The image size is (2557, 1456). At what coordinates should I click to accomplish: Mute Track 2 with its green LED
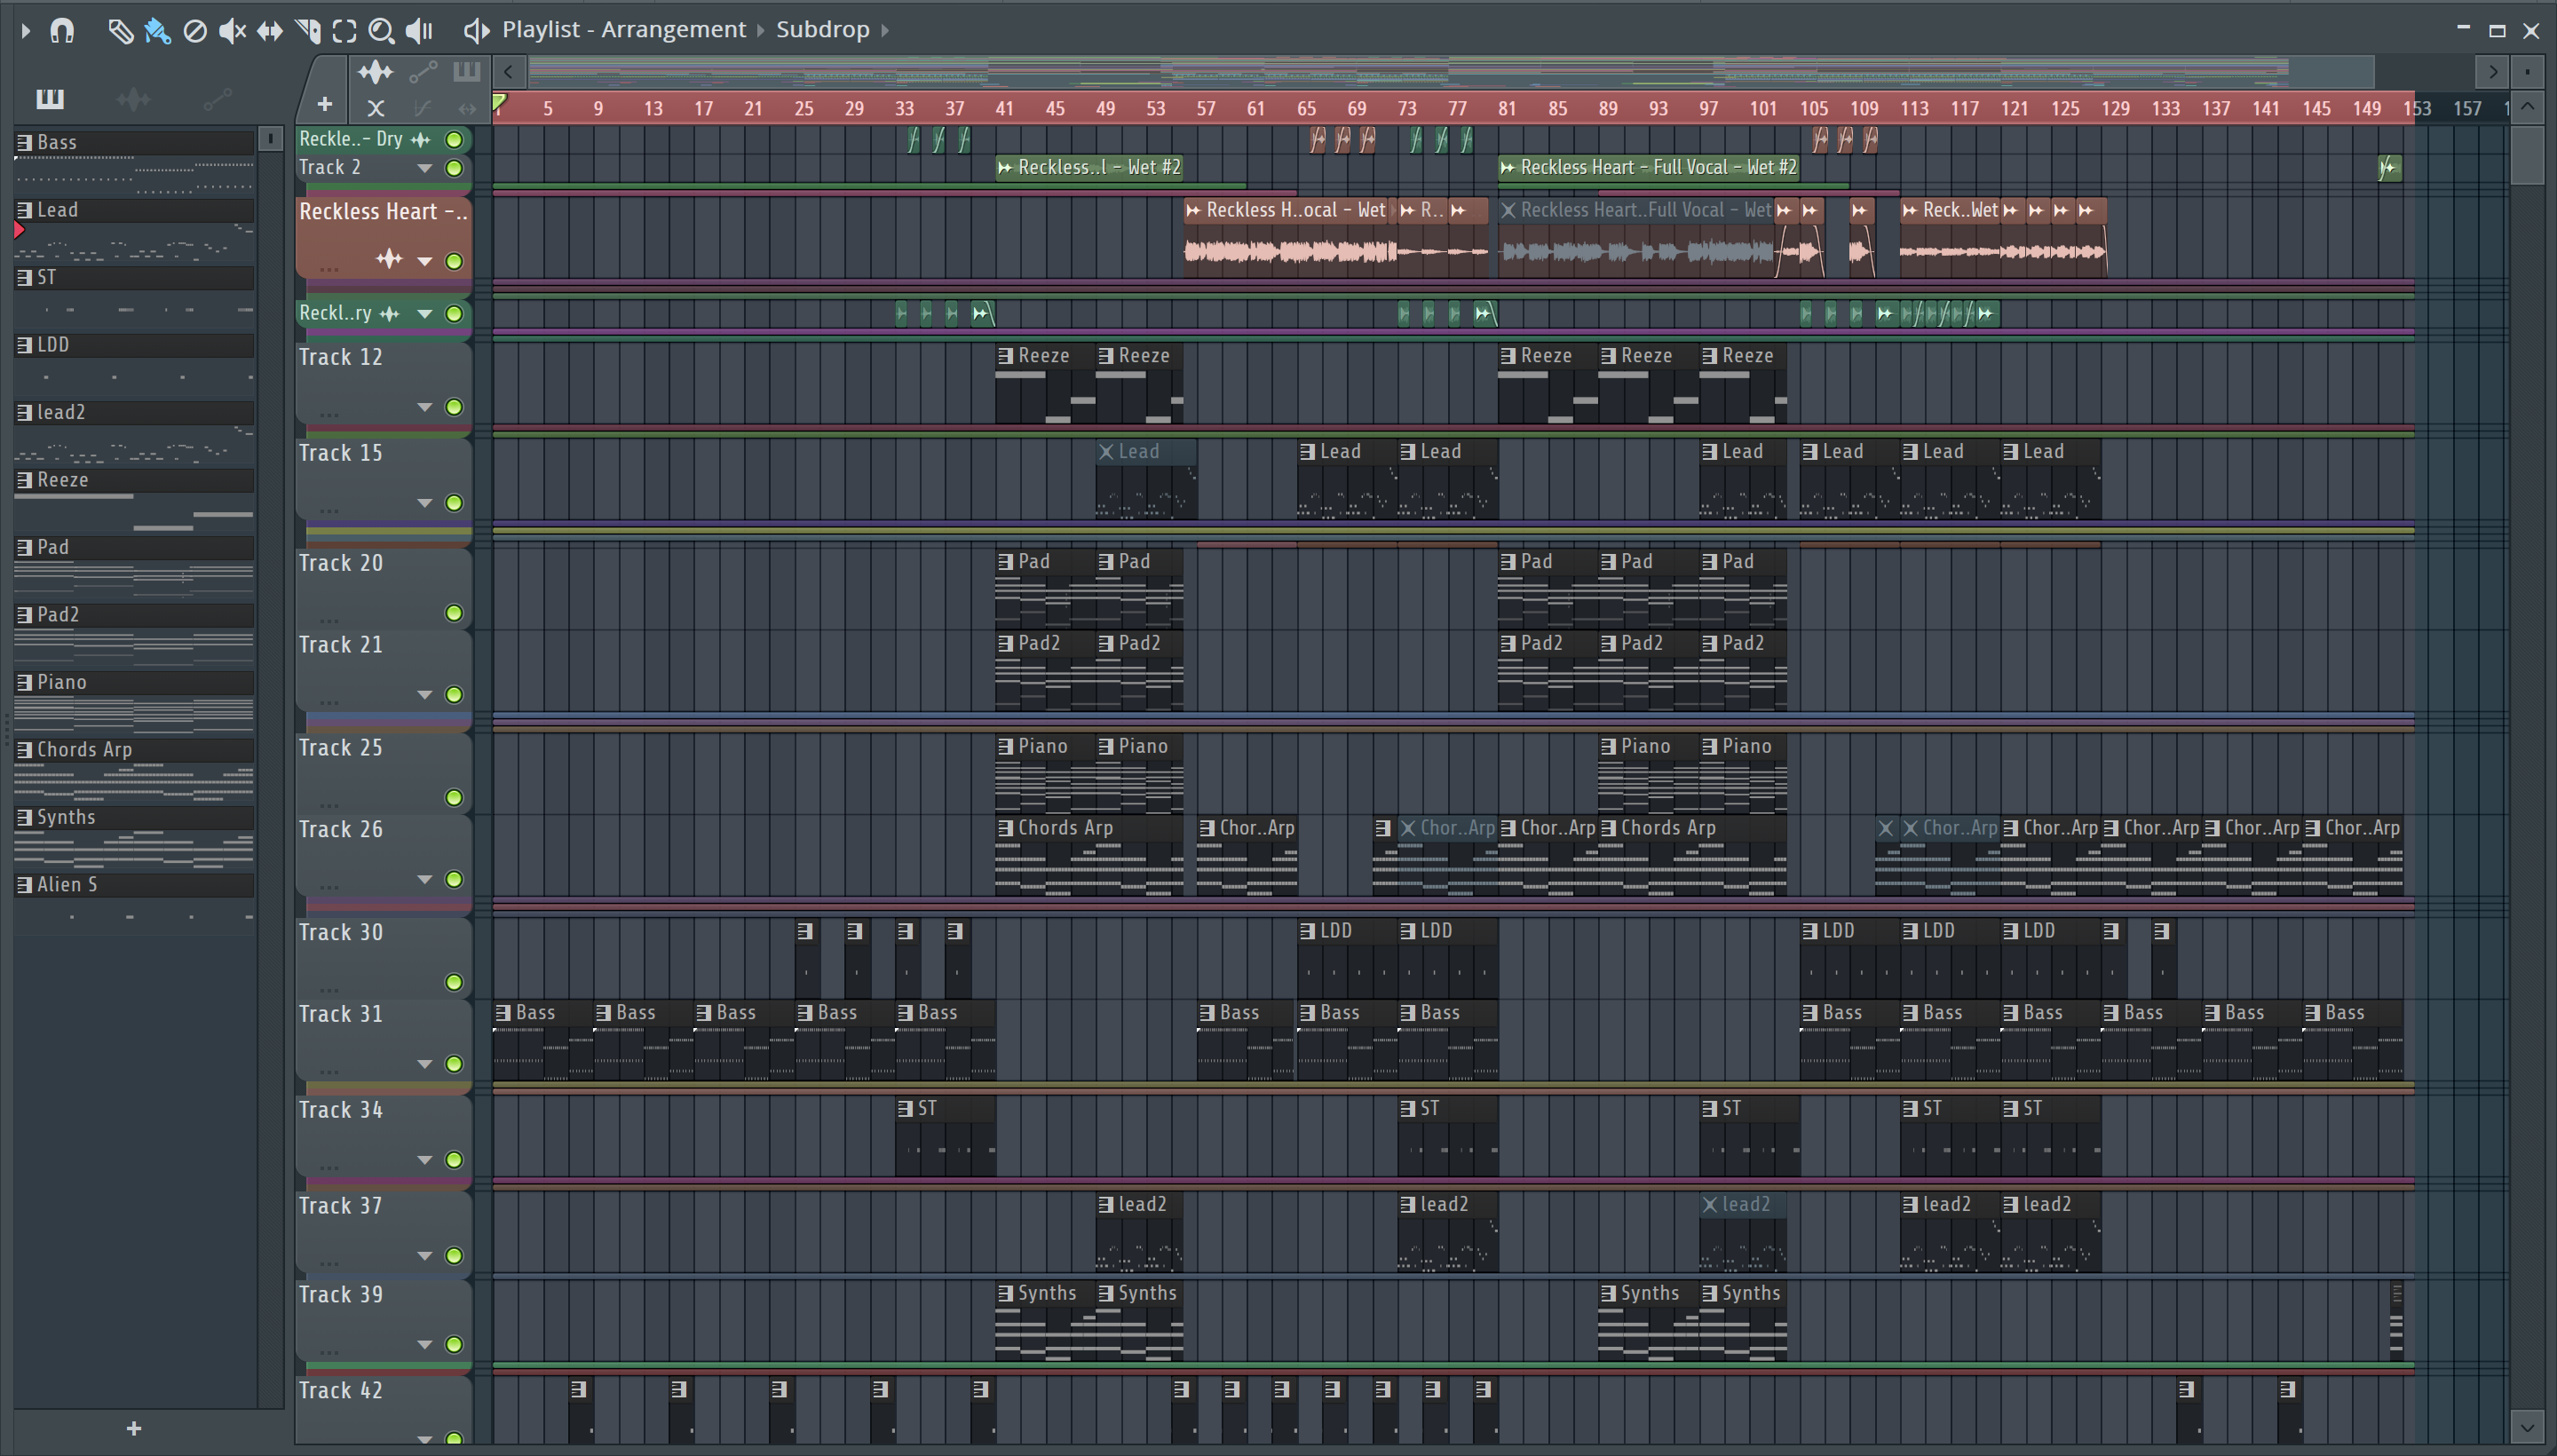[454, 168]
